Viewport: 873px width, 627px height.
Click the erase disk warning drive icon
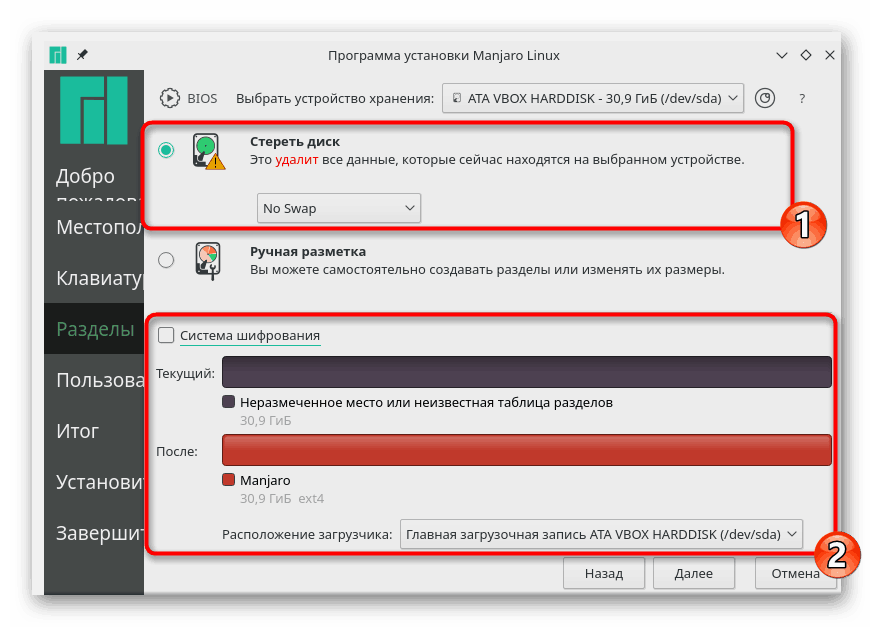click(x=209, y=151)
